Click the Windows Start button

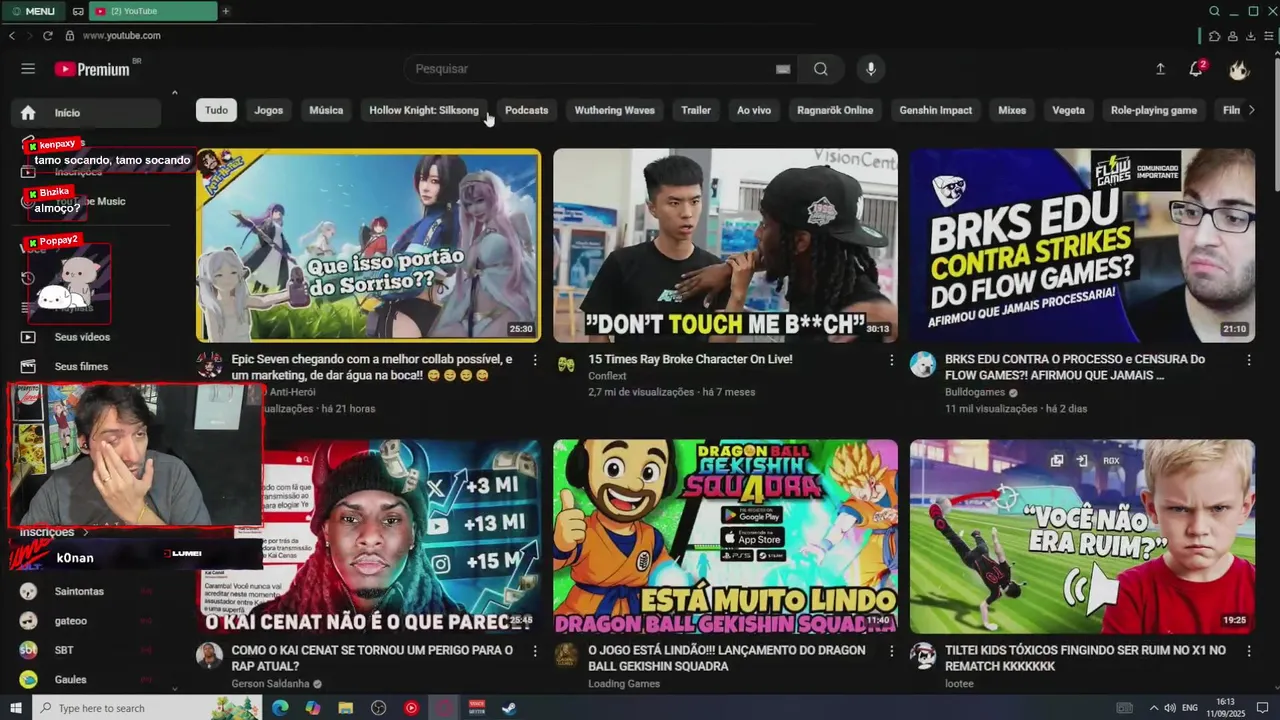(x=15, y=708)
